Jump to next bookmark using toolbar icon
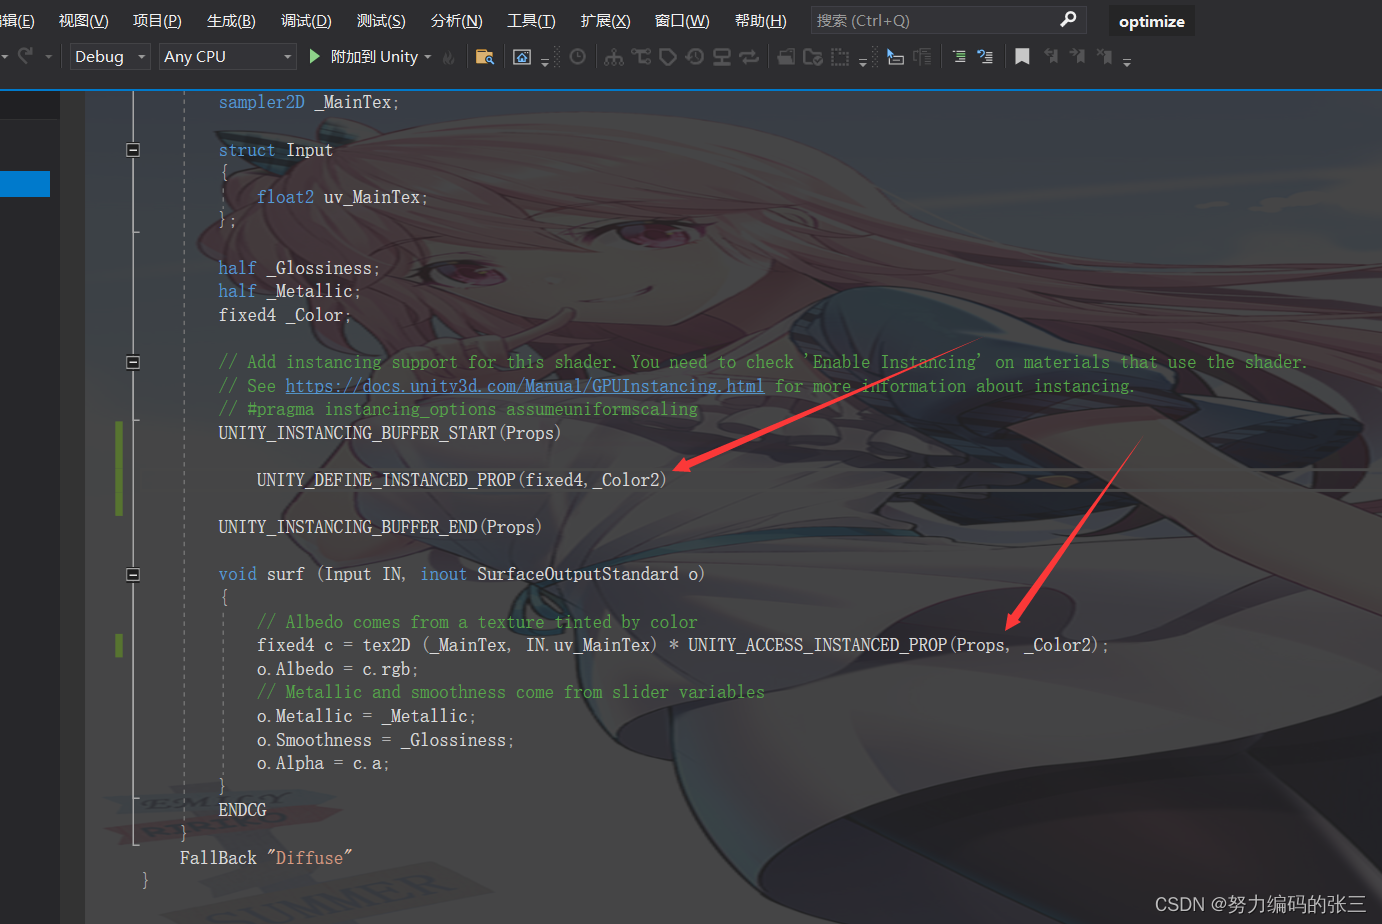 [x=1076, y=57]
